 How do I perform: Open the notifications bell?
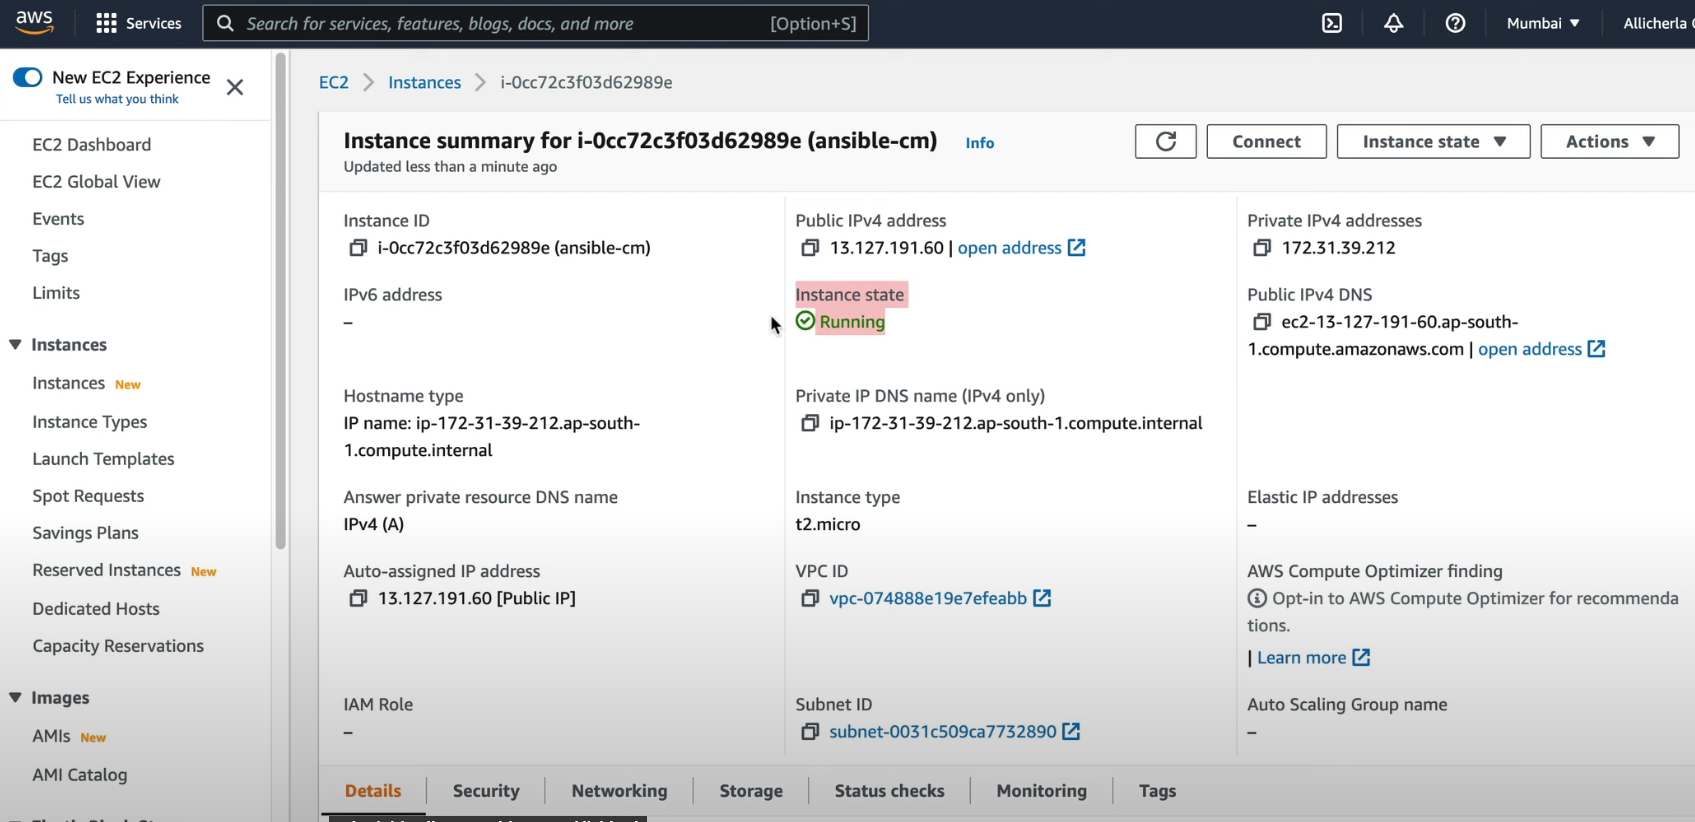click(x=1393, y=23)
